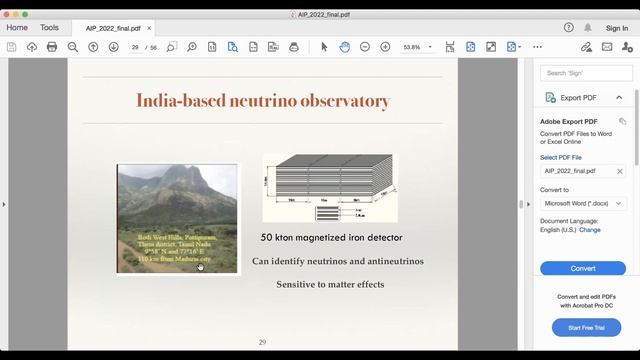Choose the arrow selection tool

[x=324, y=47]
